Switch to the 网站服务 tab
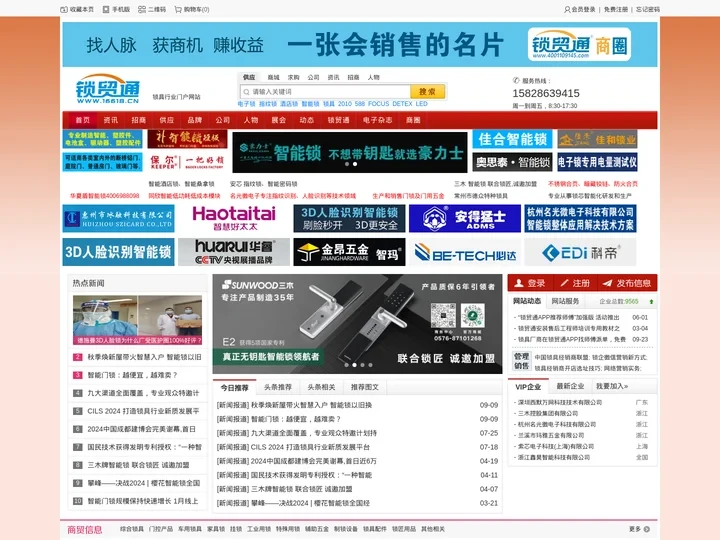 tap(565, 301)
